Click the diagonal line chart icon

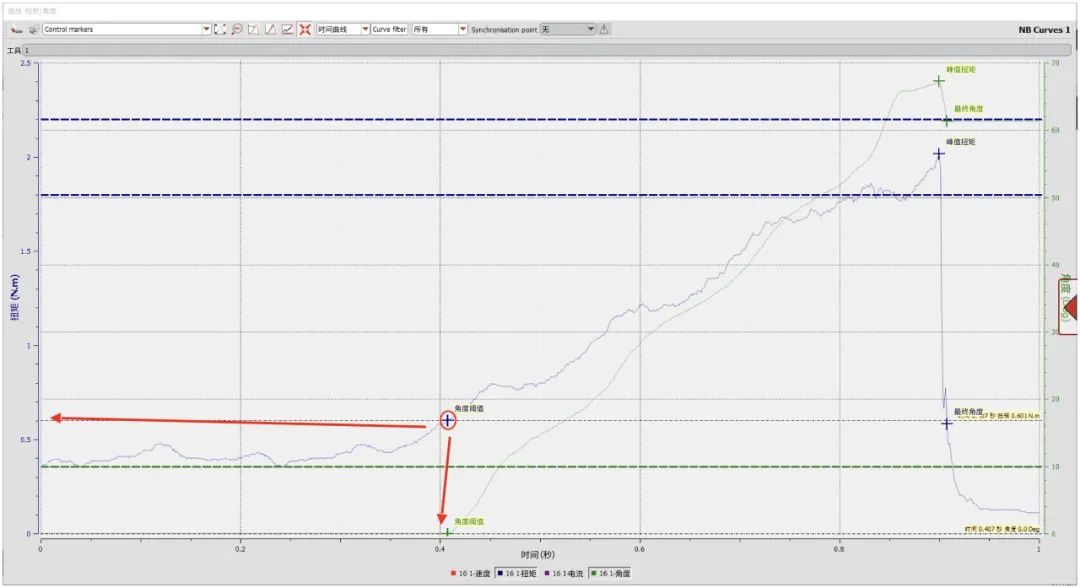[271, 29]
